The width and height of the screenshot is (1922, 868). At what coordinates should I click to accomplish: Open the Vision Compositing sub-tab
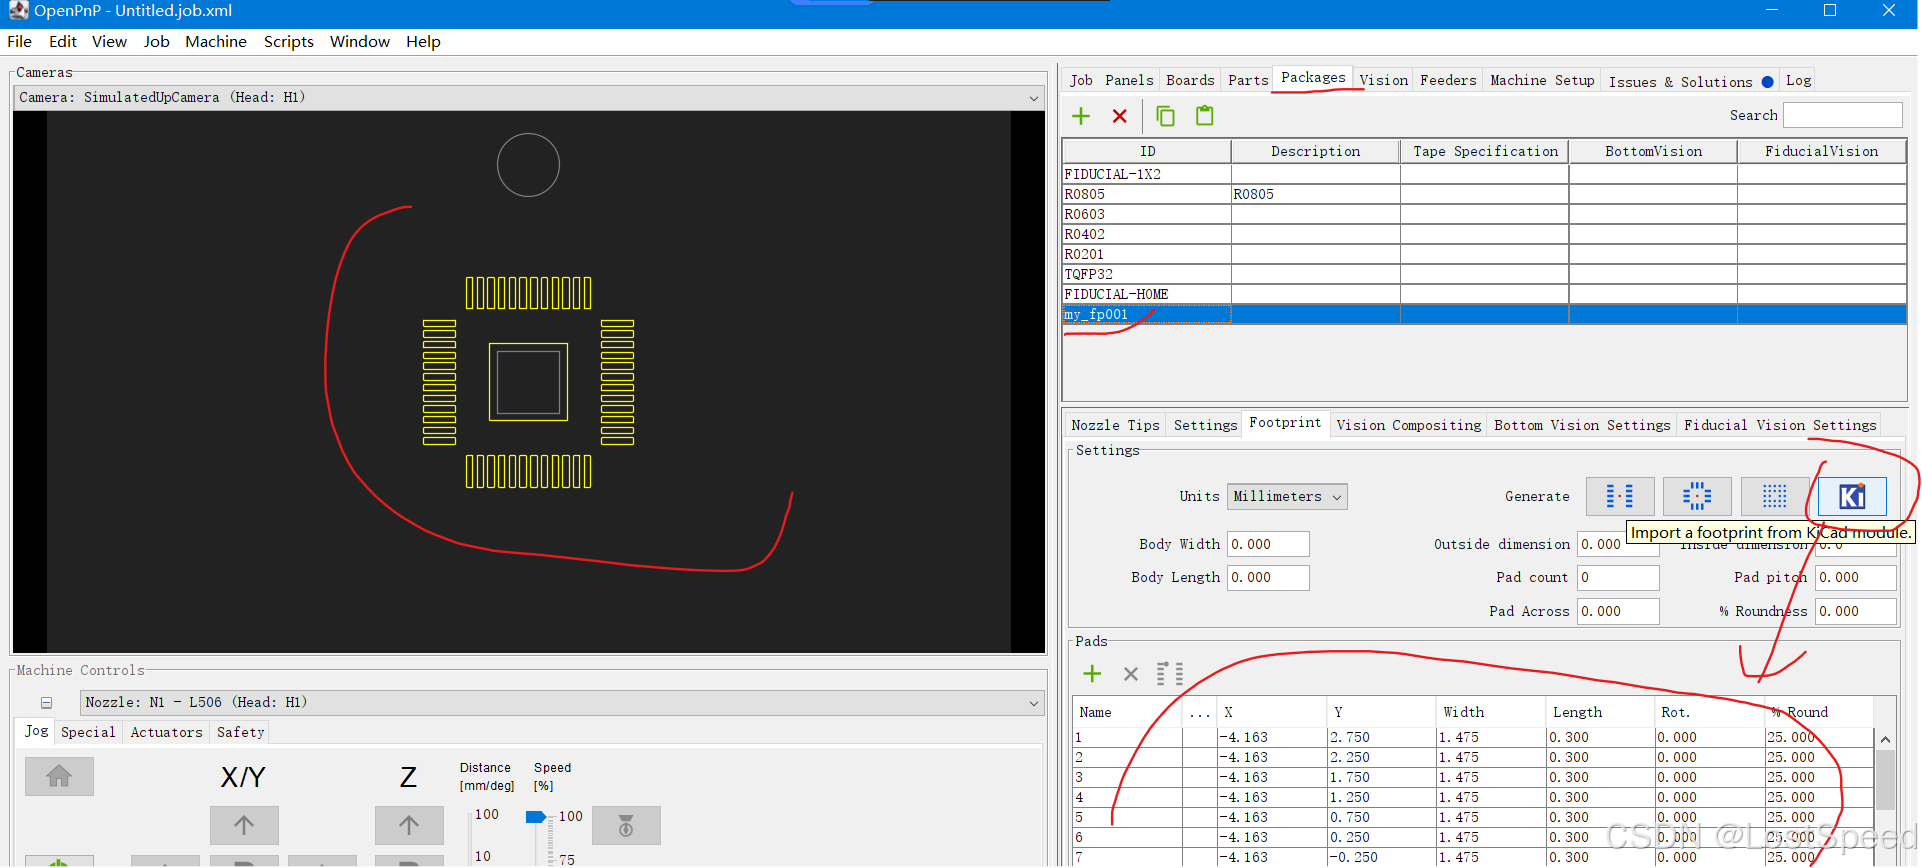[x=1408, y=425]
